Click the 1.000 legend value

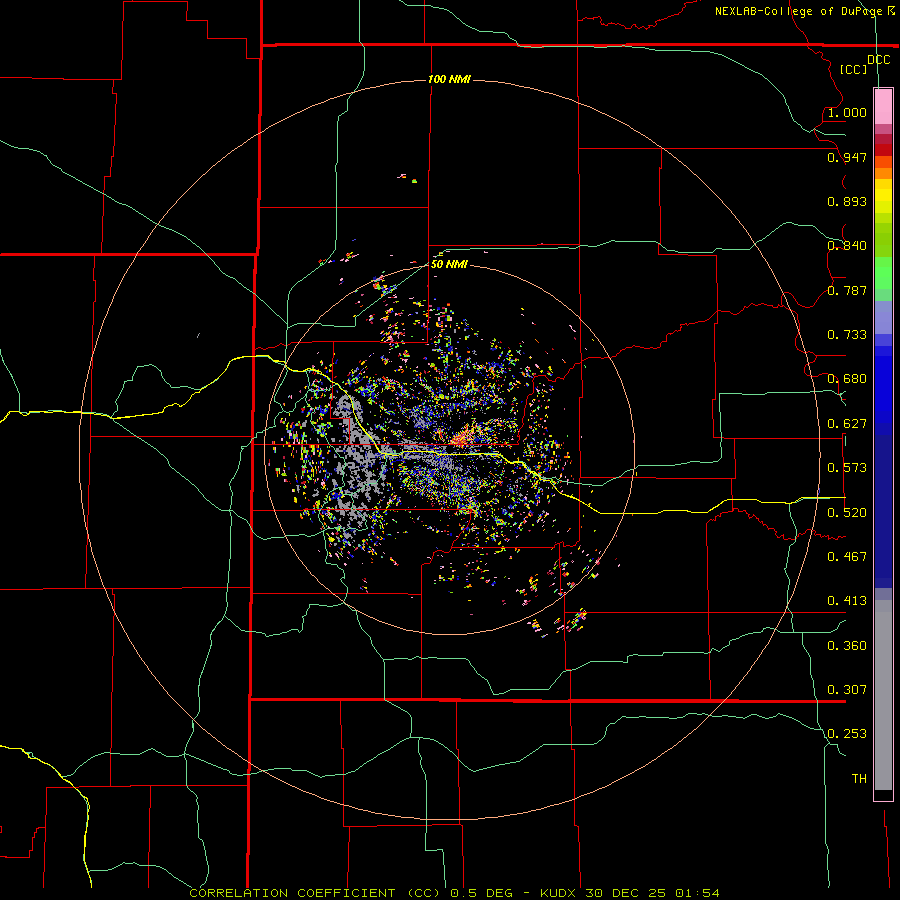coord(847,112)
